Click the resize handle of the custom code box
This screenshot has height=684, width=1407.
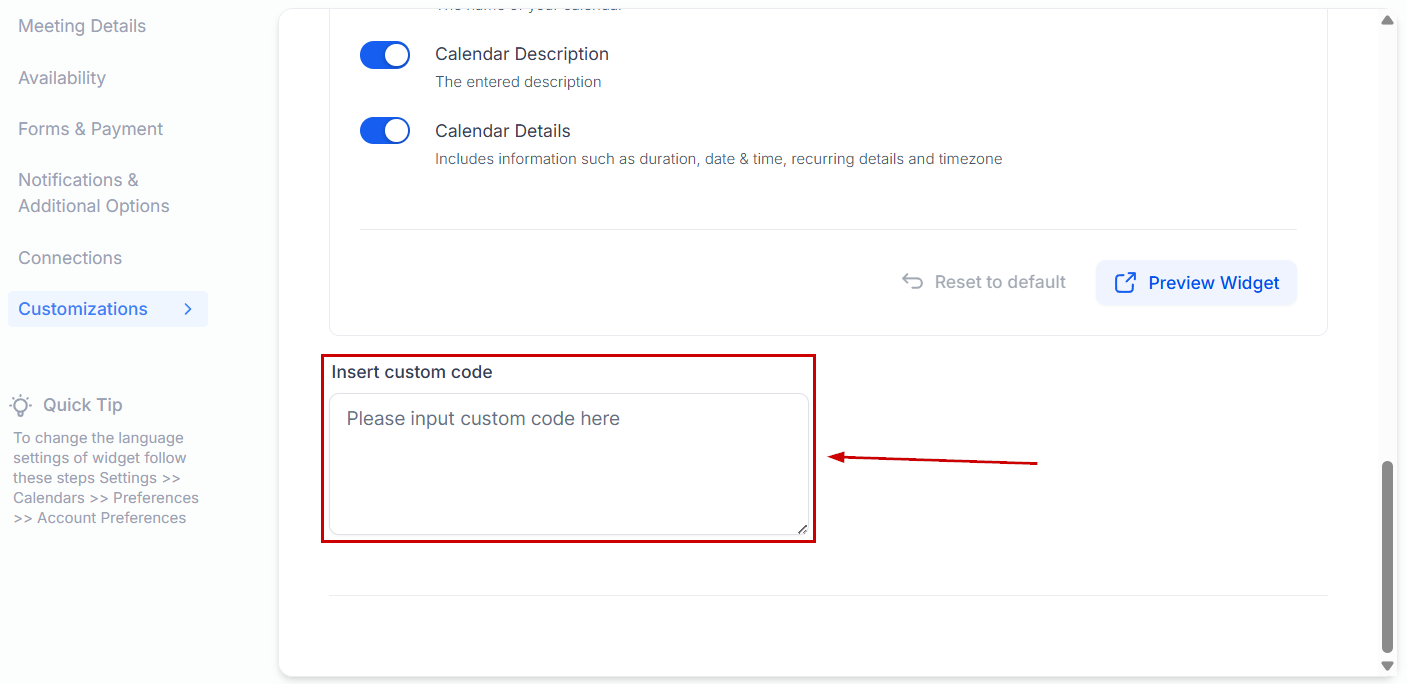[x=802, y=529]
